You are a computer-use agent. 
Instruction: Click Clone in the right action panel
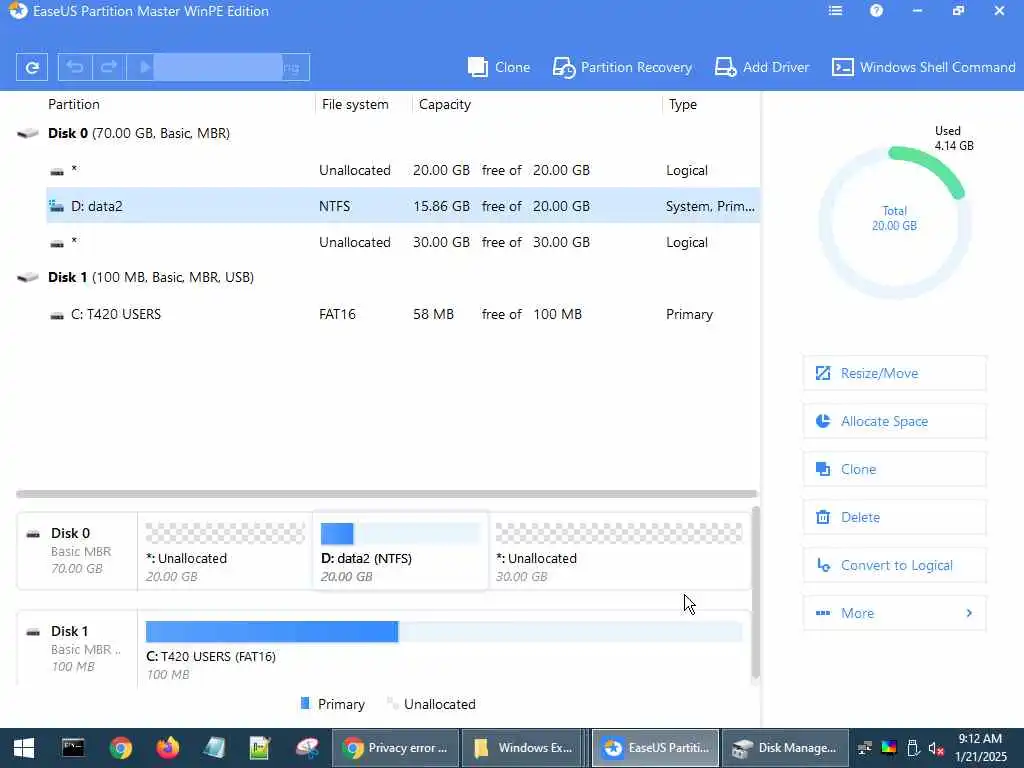pyautogui.click(x=894, y=470)
